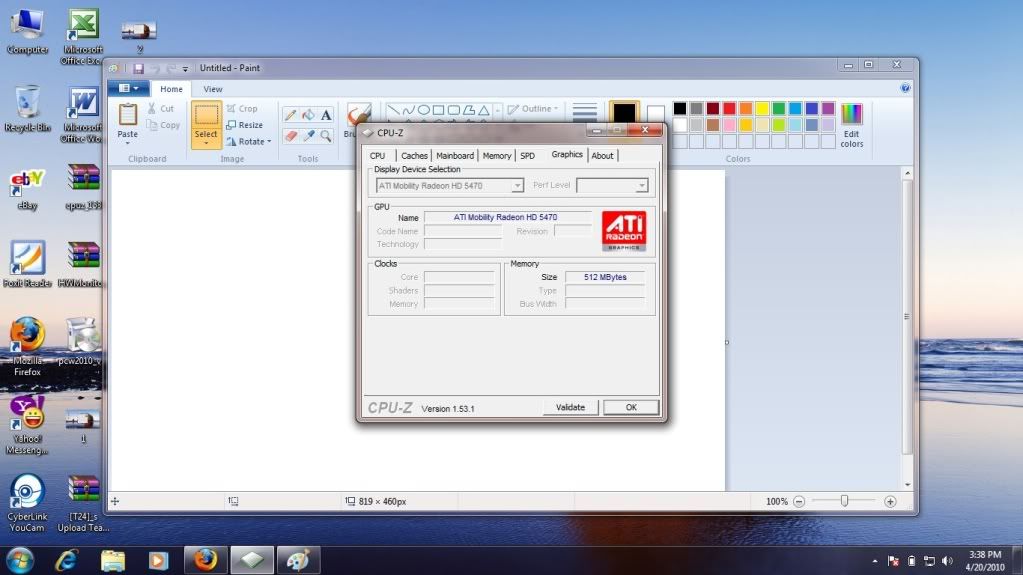Screen dimensions: 1023x575
Task: Select Color 1 black swatch box
Action: tap(624, 114)
